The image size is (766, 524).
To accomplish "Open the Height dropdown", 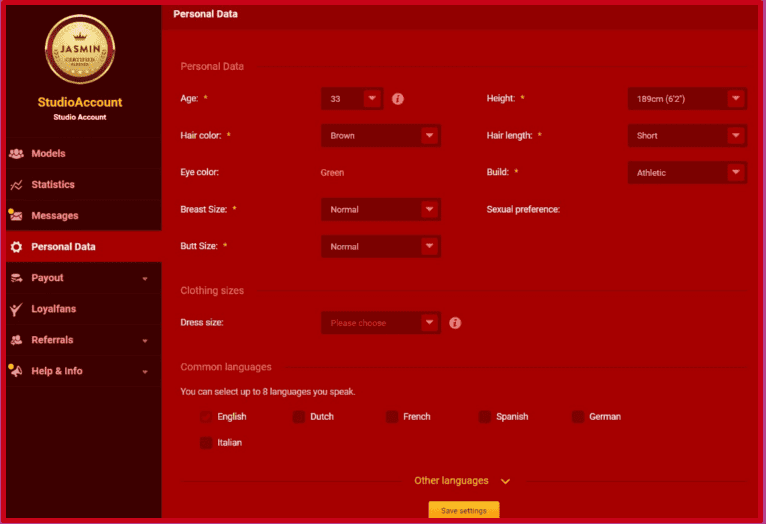I will click(x=686, y=99).
